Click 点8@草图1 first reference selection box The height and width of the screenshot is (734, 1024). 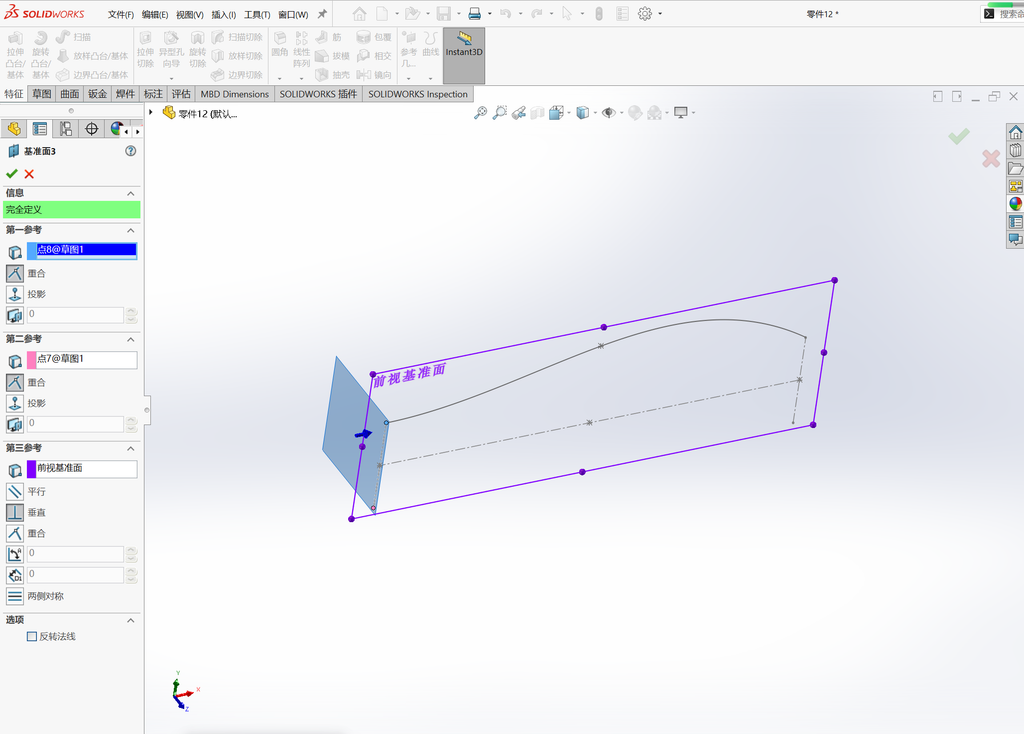pos(82,250)
